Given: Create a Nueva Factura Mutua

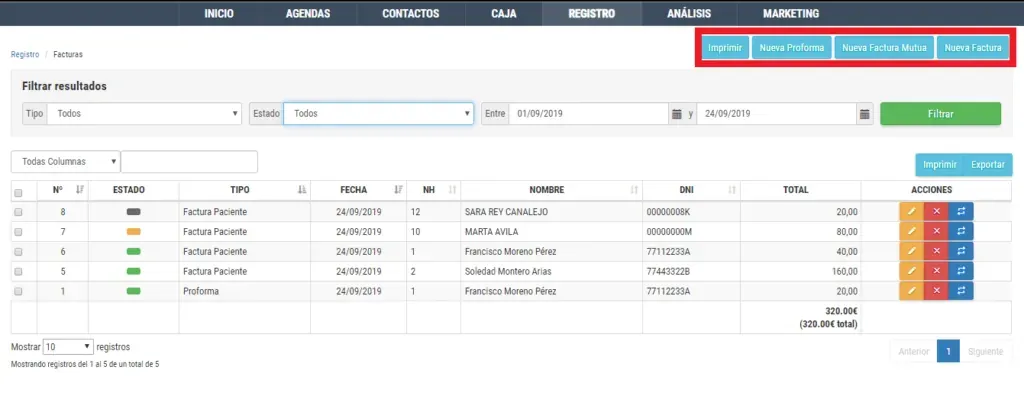Looking at the screenshot, I should pyautogui.click(x=884, y=48).
